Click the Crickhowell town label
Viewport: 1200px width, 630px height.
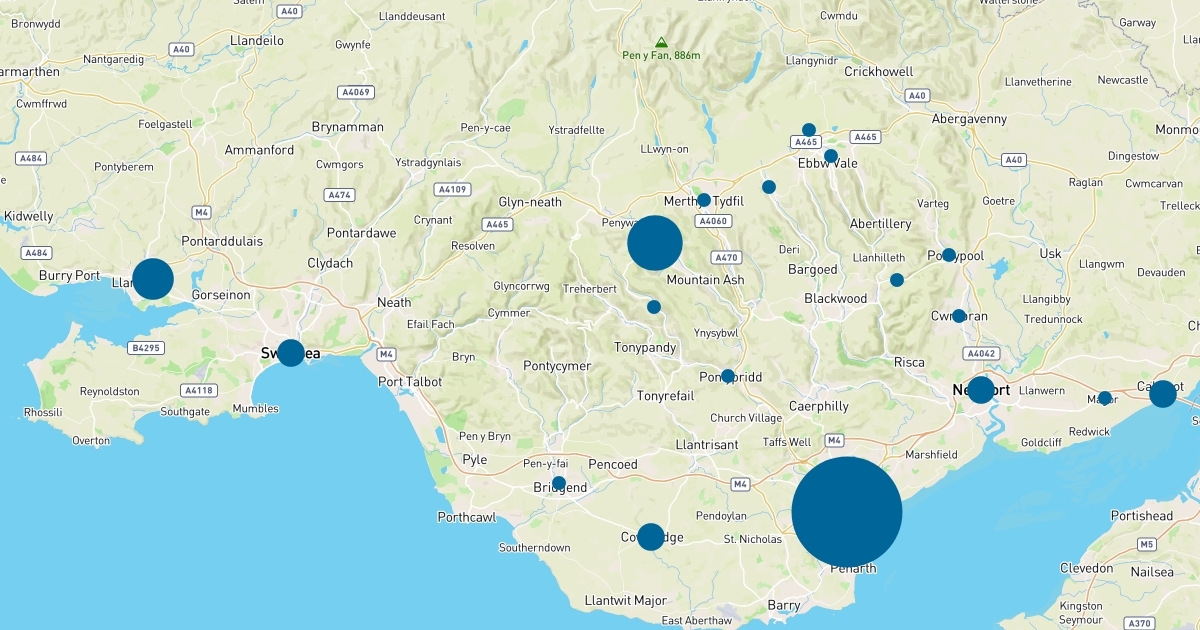pyautogui.click(x=879, y=72)
